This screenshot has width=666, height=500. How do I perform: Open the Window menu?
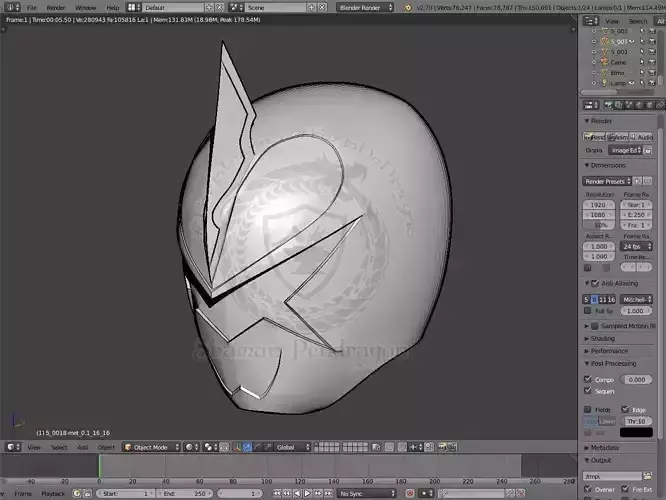pos(85,8)
